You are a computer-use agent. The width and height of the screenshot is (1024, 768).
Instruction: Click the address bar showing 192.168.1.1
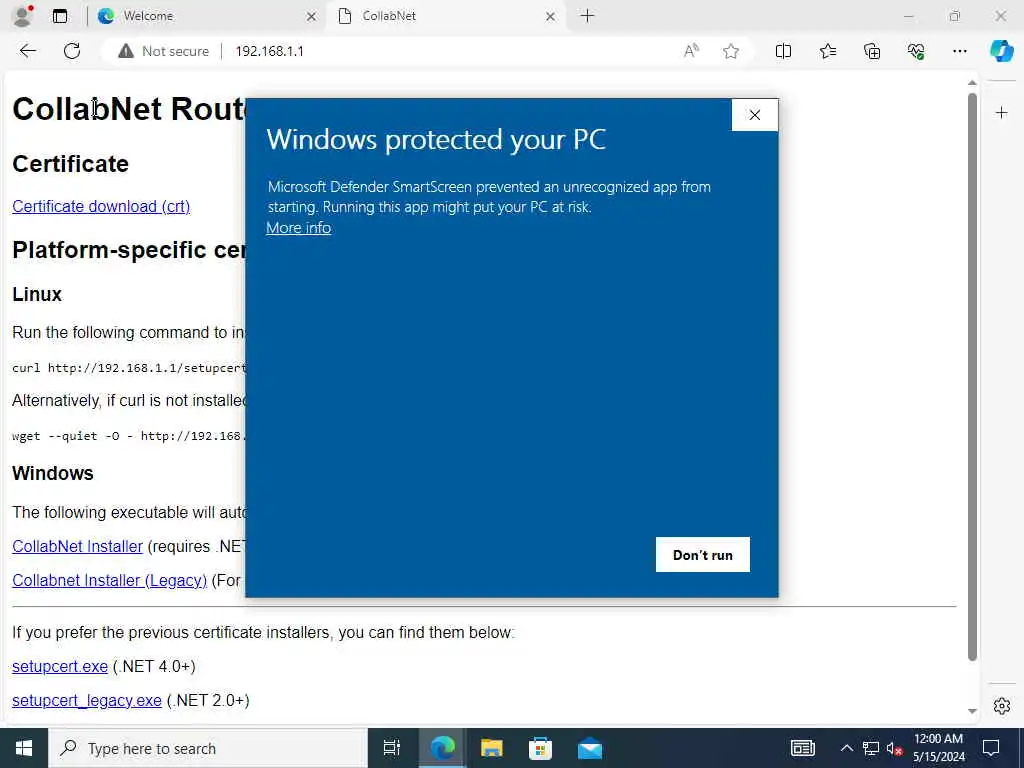coord(269,51)
